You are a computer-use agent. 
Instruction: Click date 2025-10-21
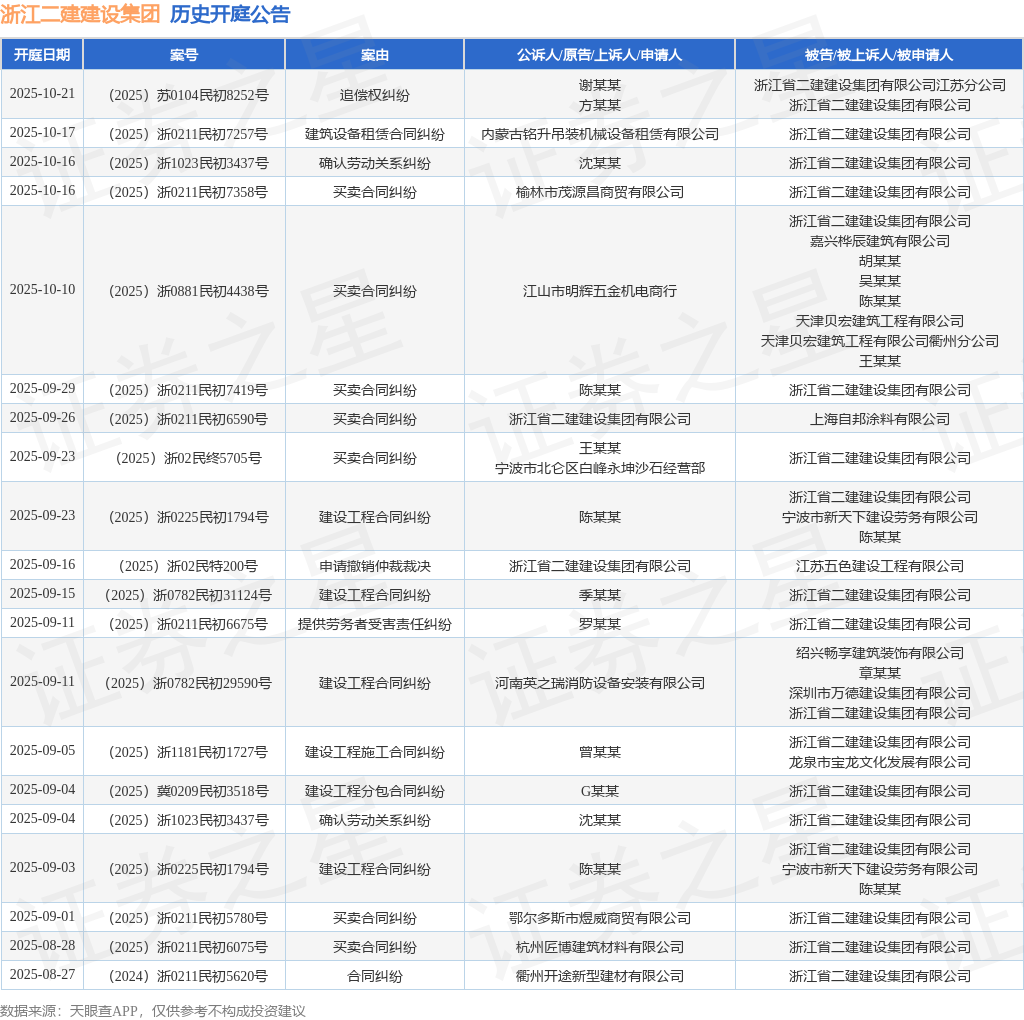point(42,93)
